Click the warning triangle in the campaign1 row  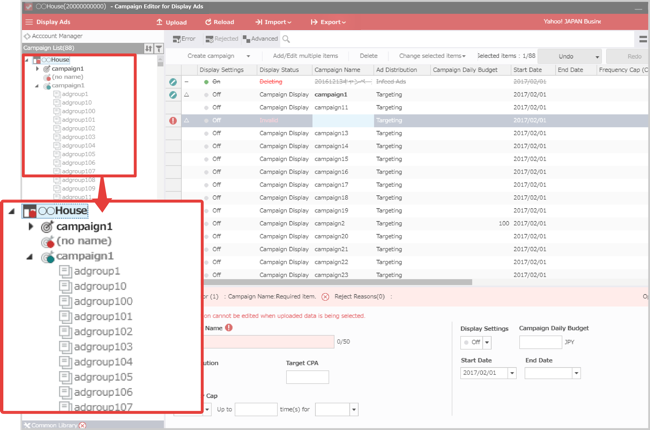pyautogui.click(x=187, y=95)
